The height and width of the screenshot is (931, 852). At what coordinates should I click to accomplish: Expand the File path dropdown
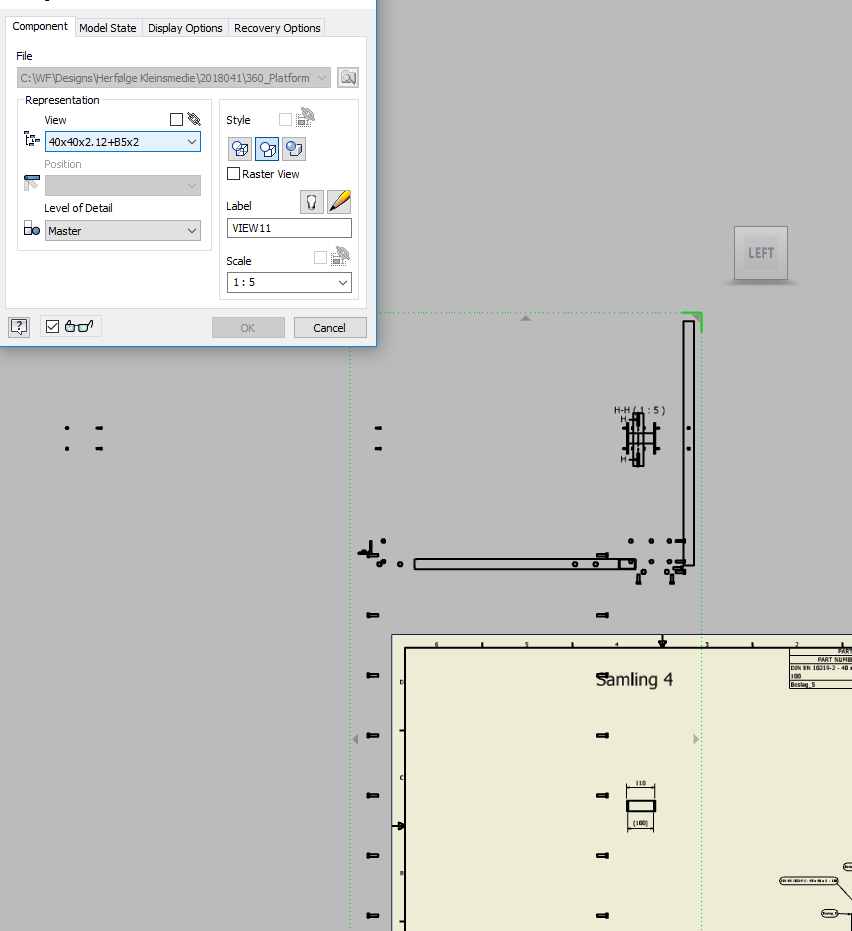[322, 78]
